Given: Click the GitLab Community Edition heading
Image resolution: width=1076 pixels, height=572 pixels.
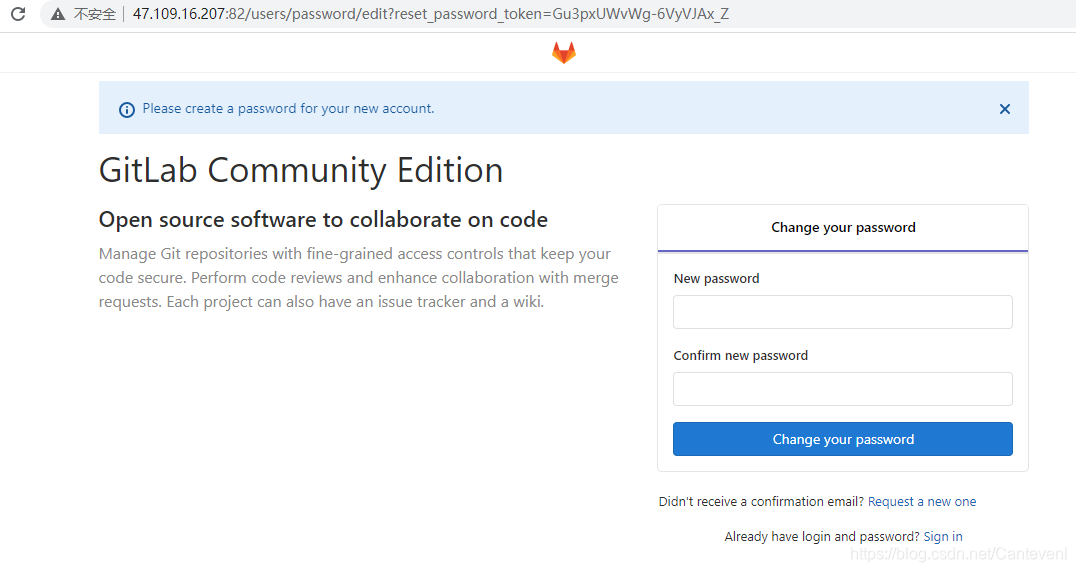Looking at the screenshot, I should pyautogui.click(x=301, y=170).
